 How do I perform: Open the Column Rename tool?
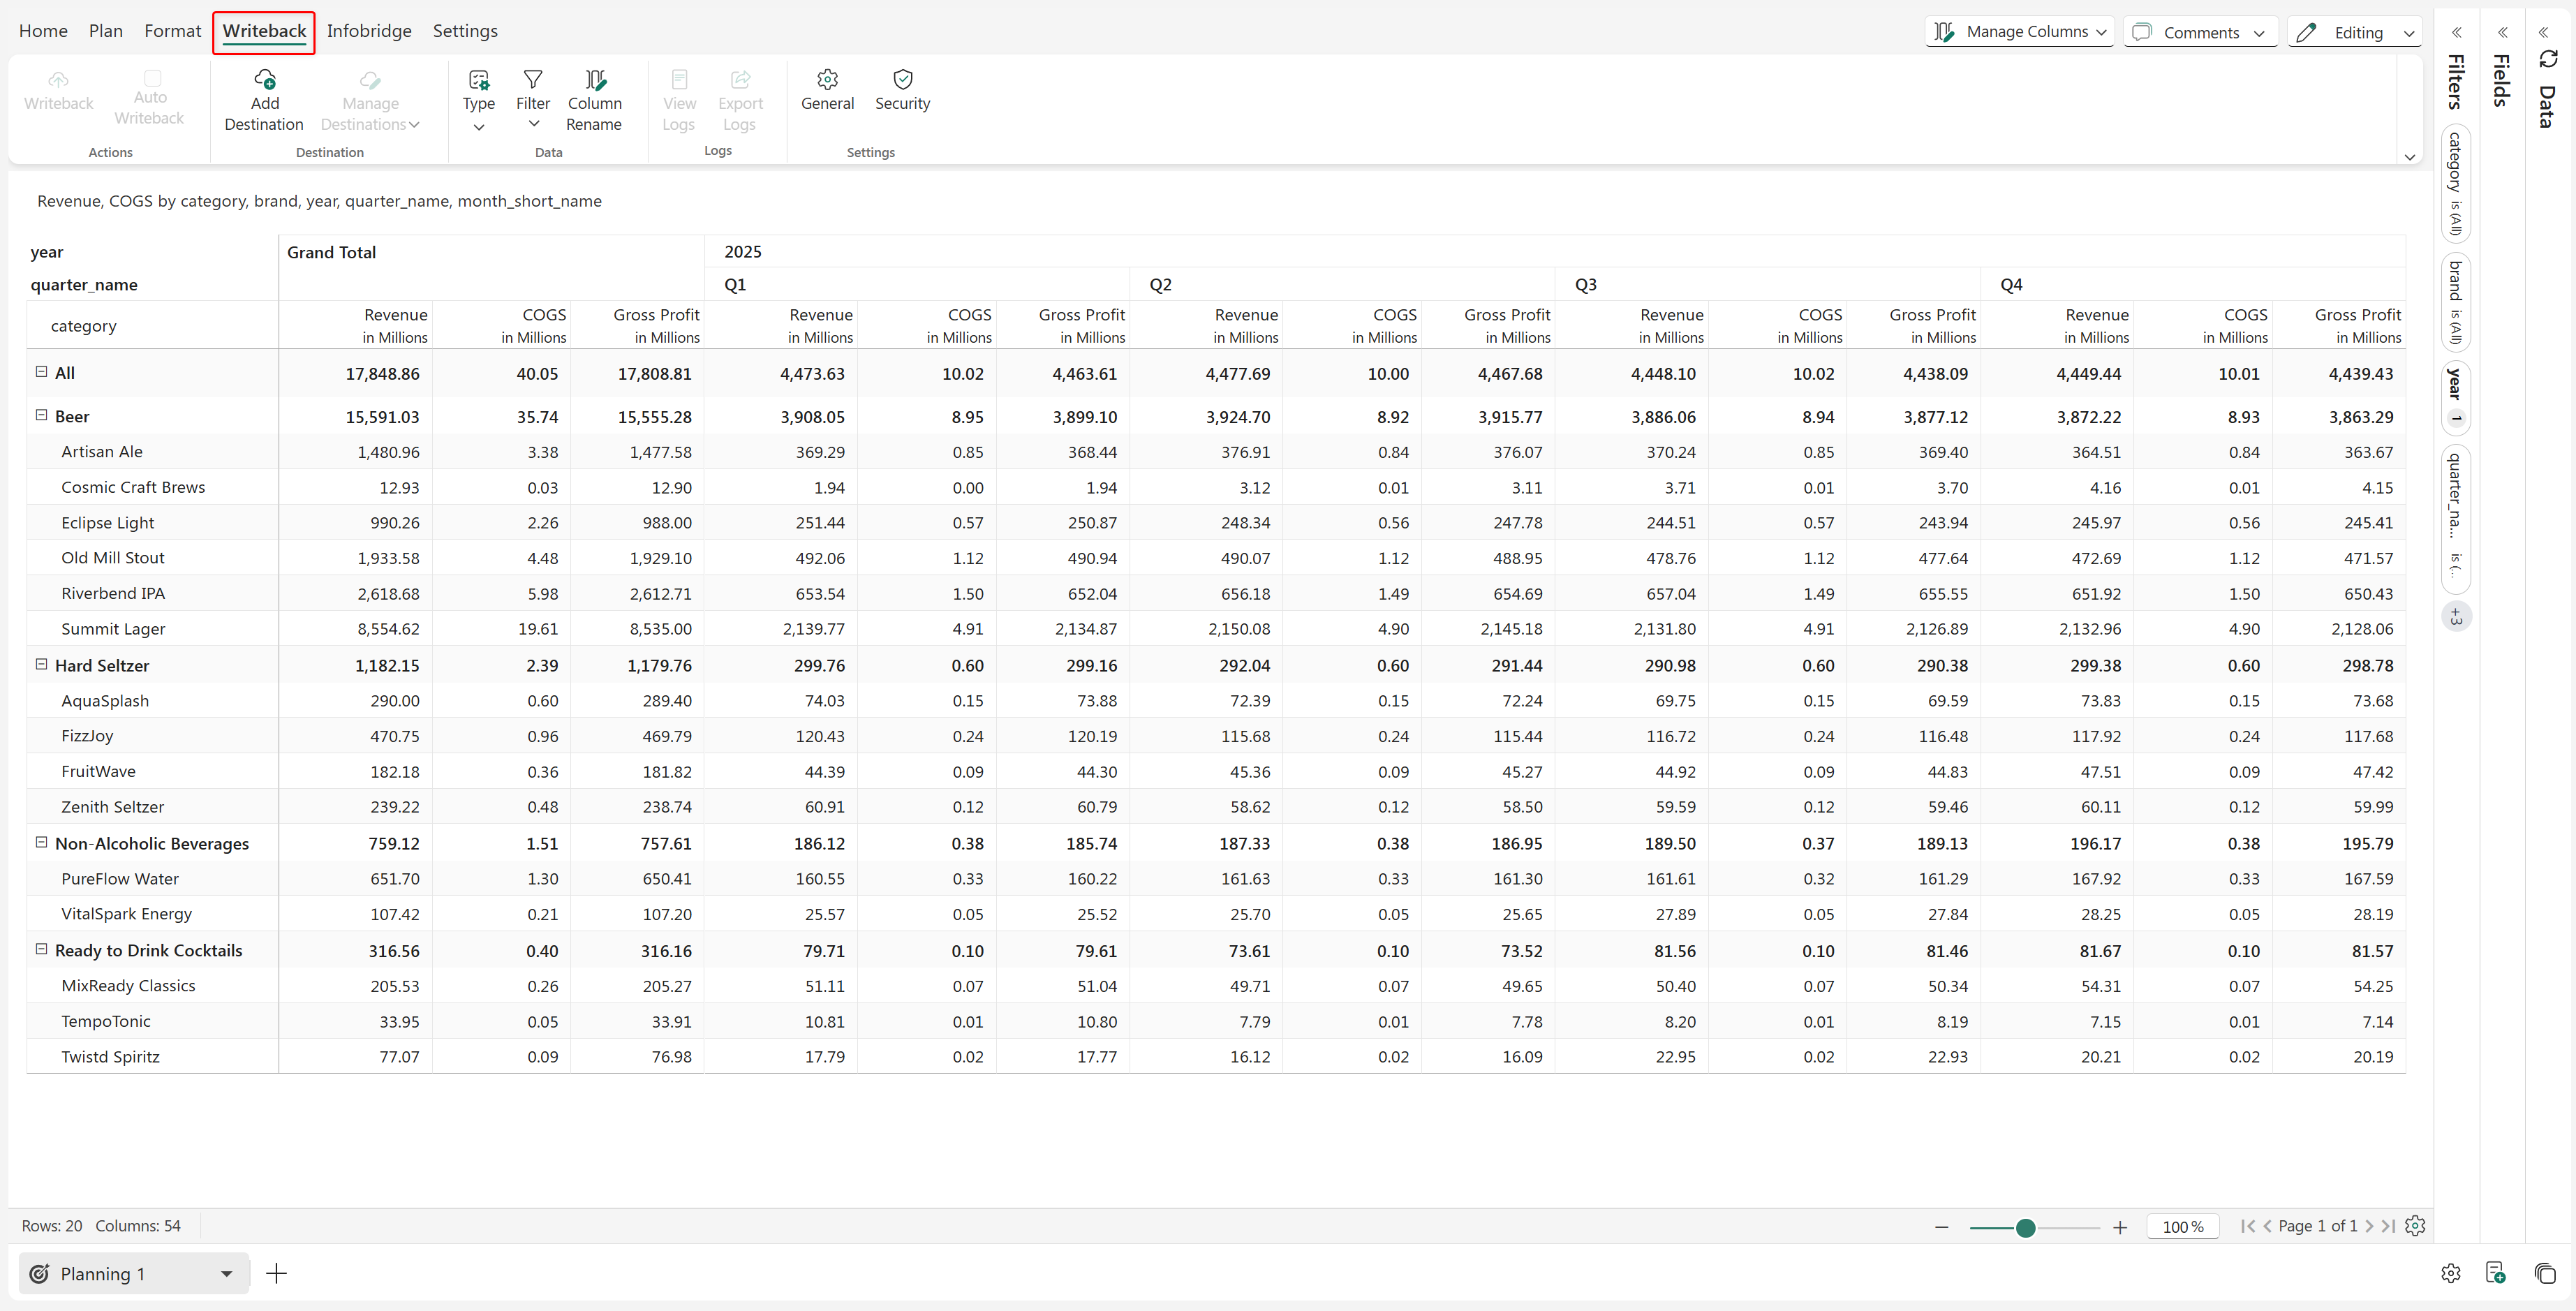(594, 100)
